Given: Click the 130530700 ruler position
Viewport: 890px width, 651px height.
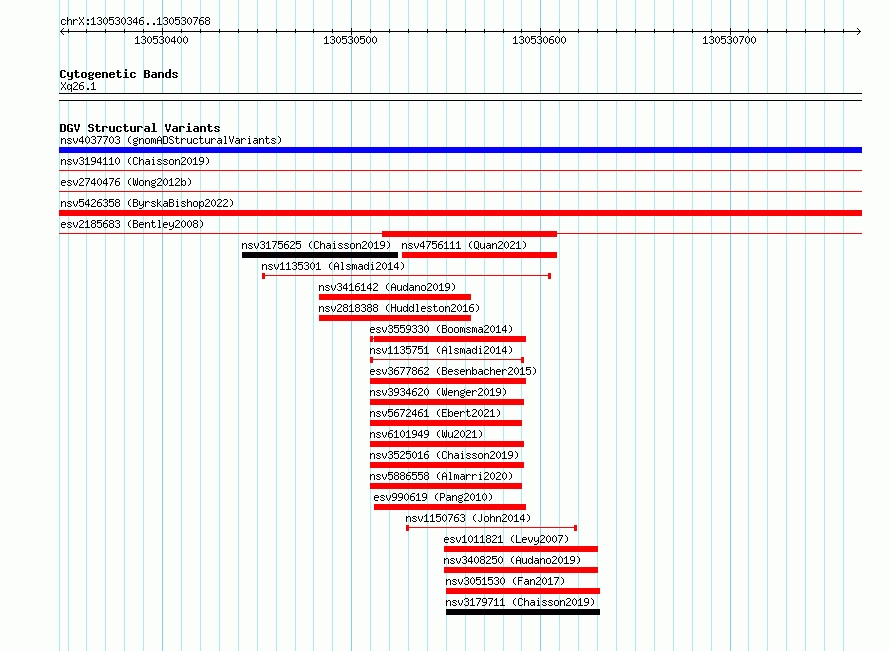Looking at the screenshot, I should [729, 40].
